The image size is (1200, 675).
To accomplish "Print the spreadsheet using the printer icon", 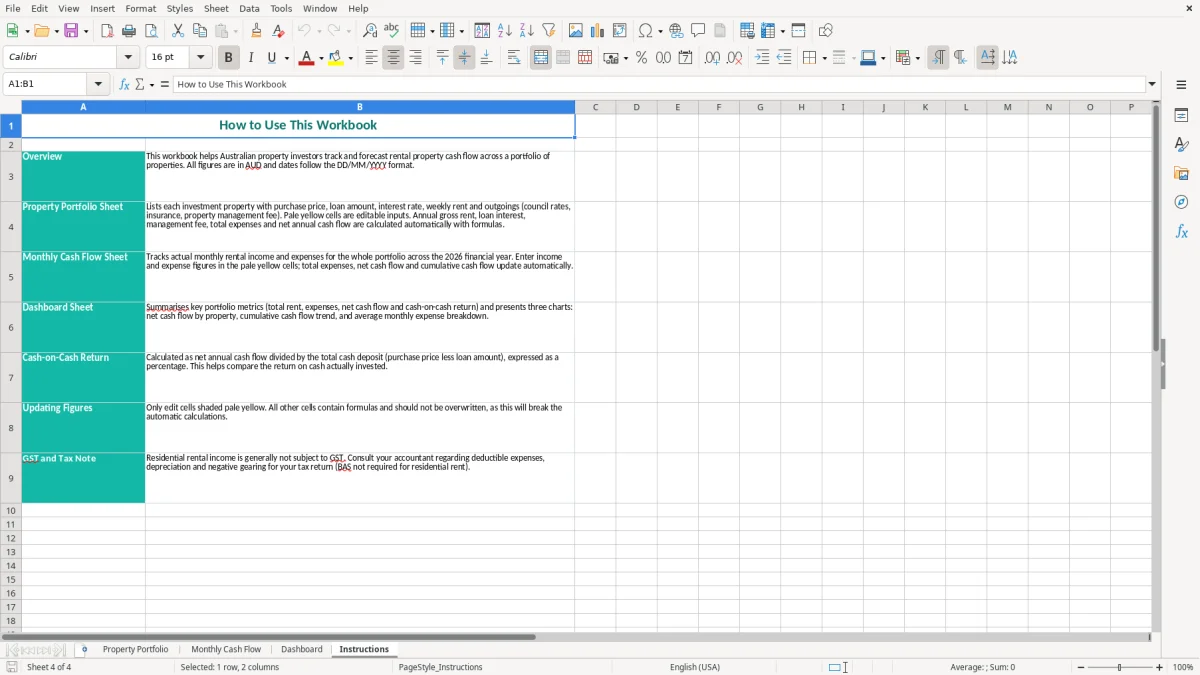I will click(129, 31).
